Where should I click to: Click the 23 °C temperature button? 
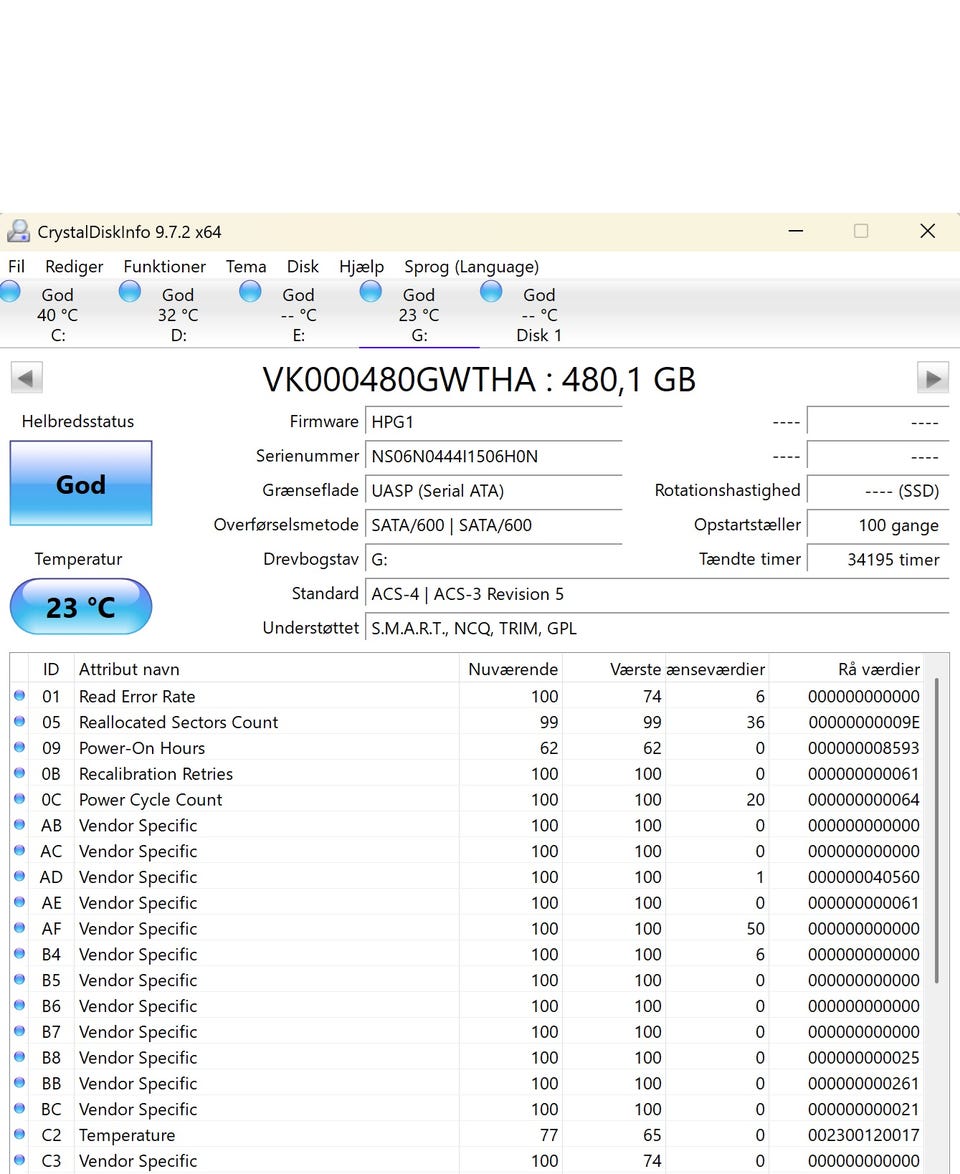click(x=81, y=607)
